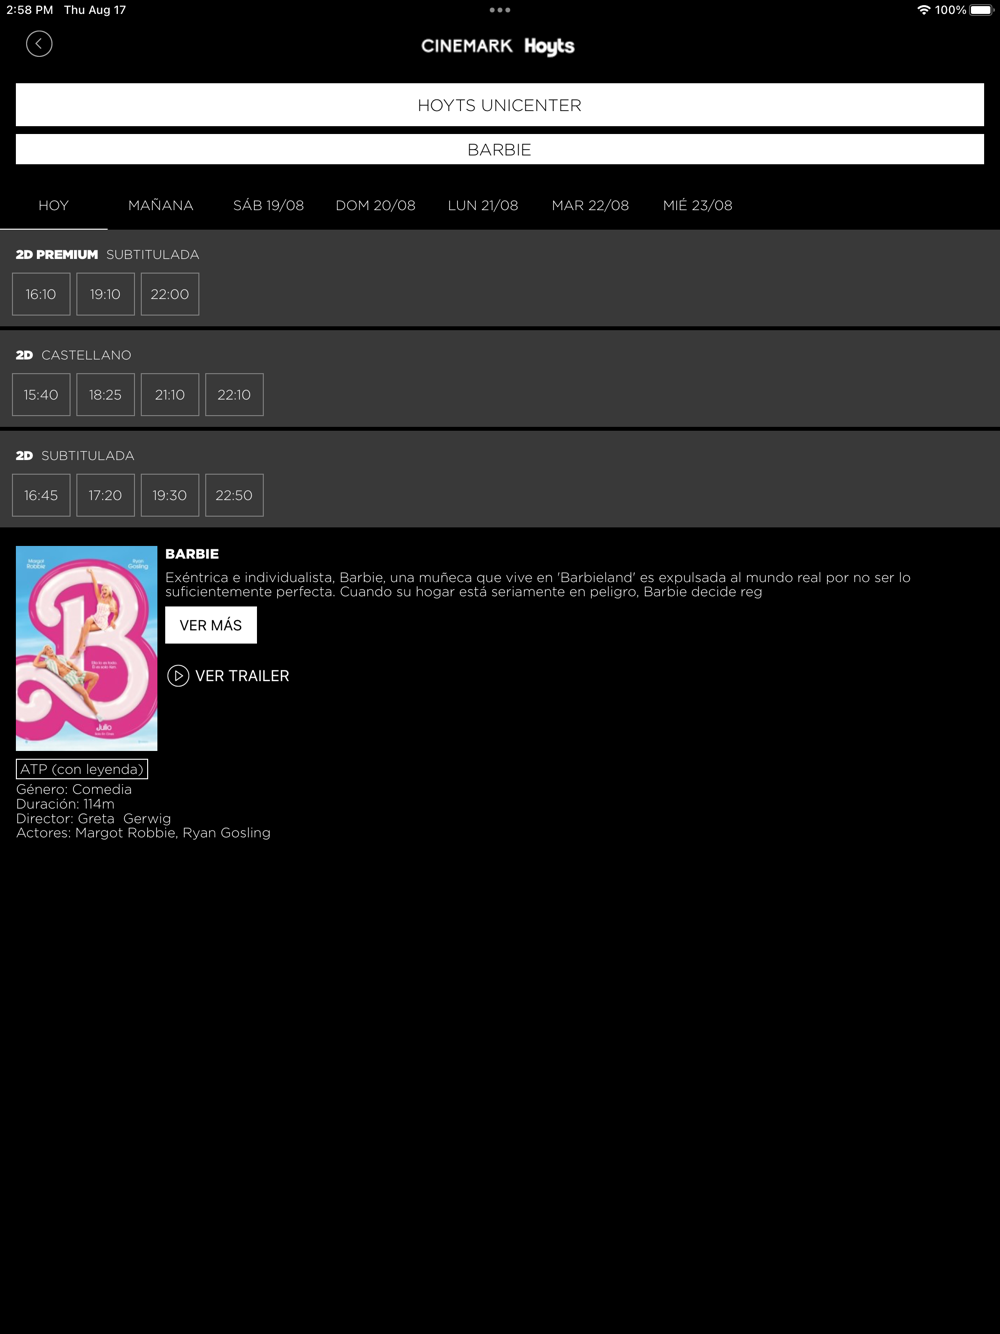Viewport: 1000px width, 1334px height.
Task: Tap the VER TRAILER link text
Action: [242, 676]
